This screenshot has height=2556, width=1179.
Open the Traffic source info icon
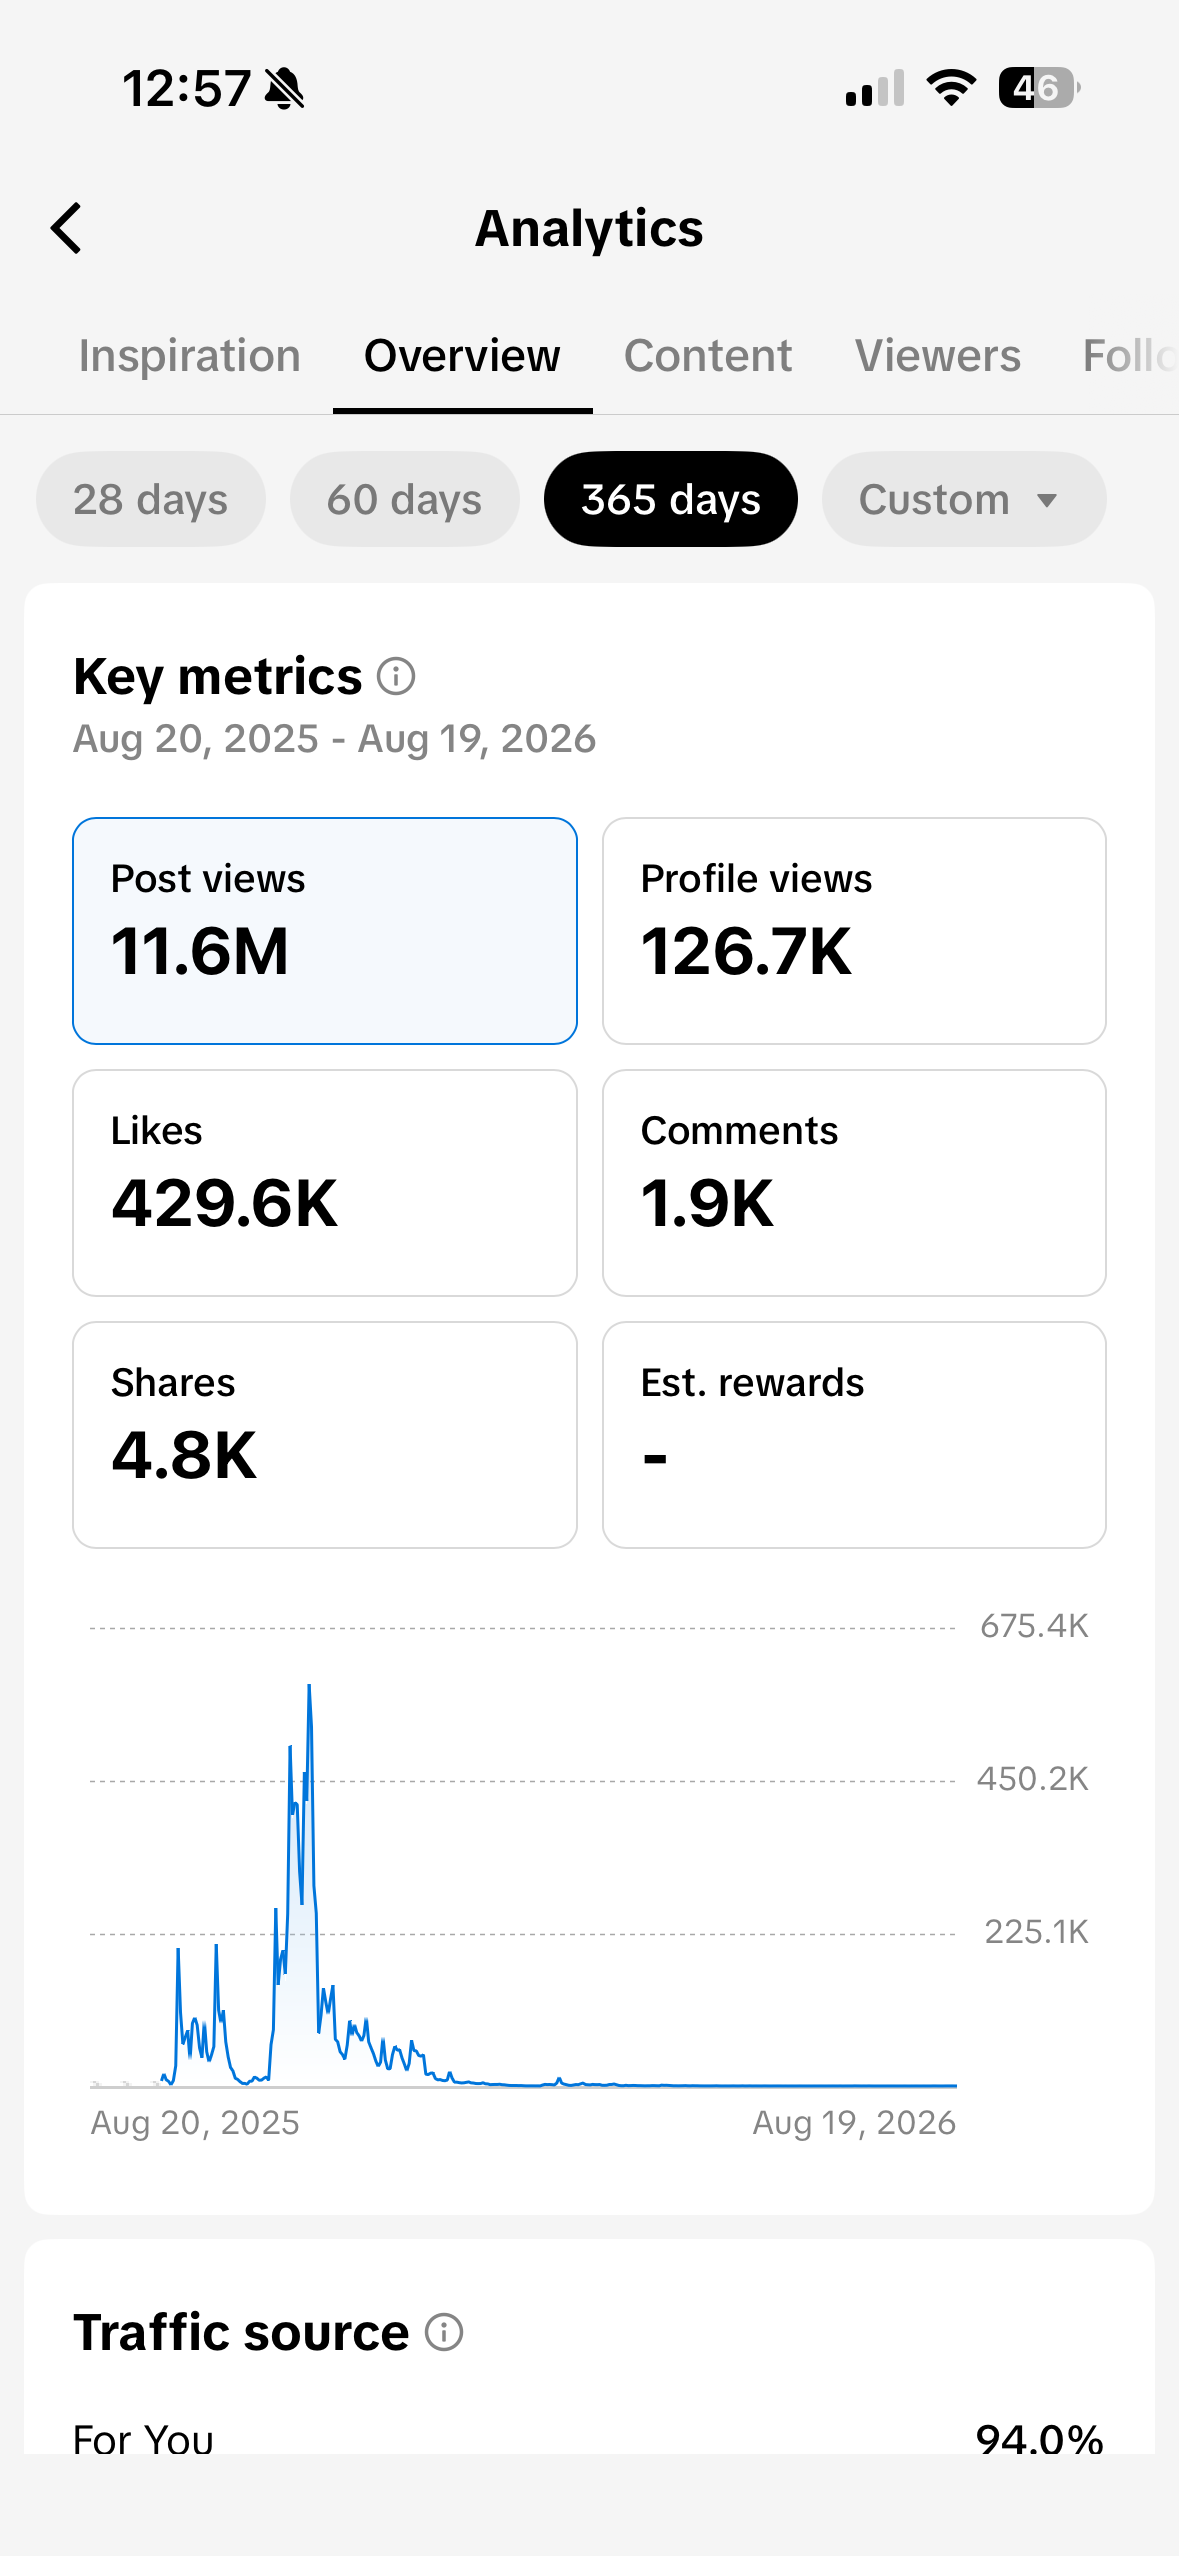click(x=444, y=2333)
